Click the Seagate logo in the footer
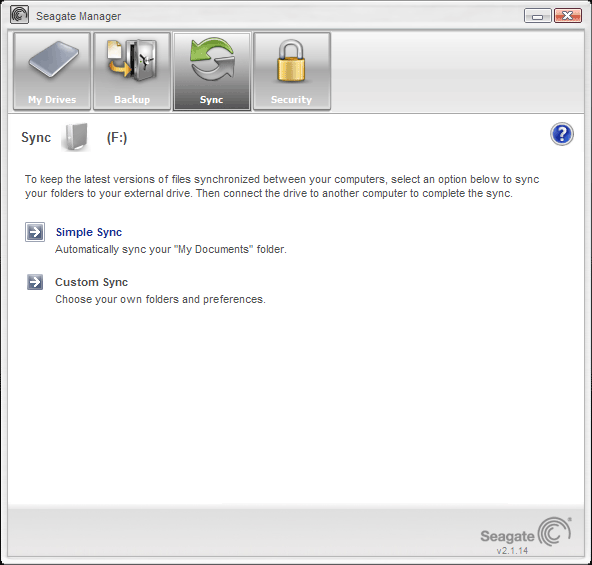Screen dimensions: 592x565 click(526, 533)
